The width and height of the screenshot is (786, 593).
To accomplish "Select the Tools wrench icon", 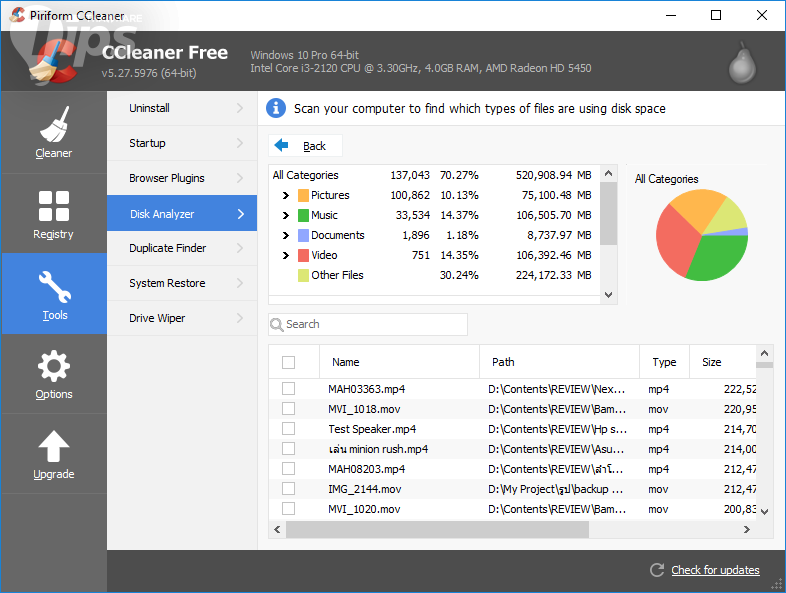I will [54, 287].
